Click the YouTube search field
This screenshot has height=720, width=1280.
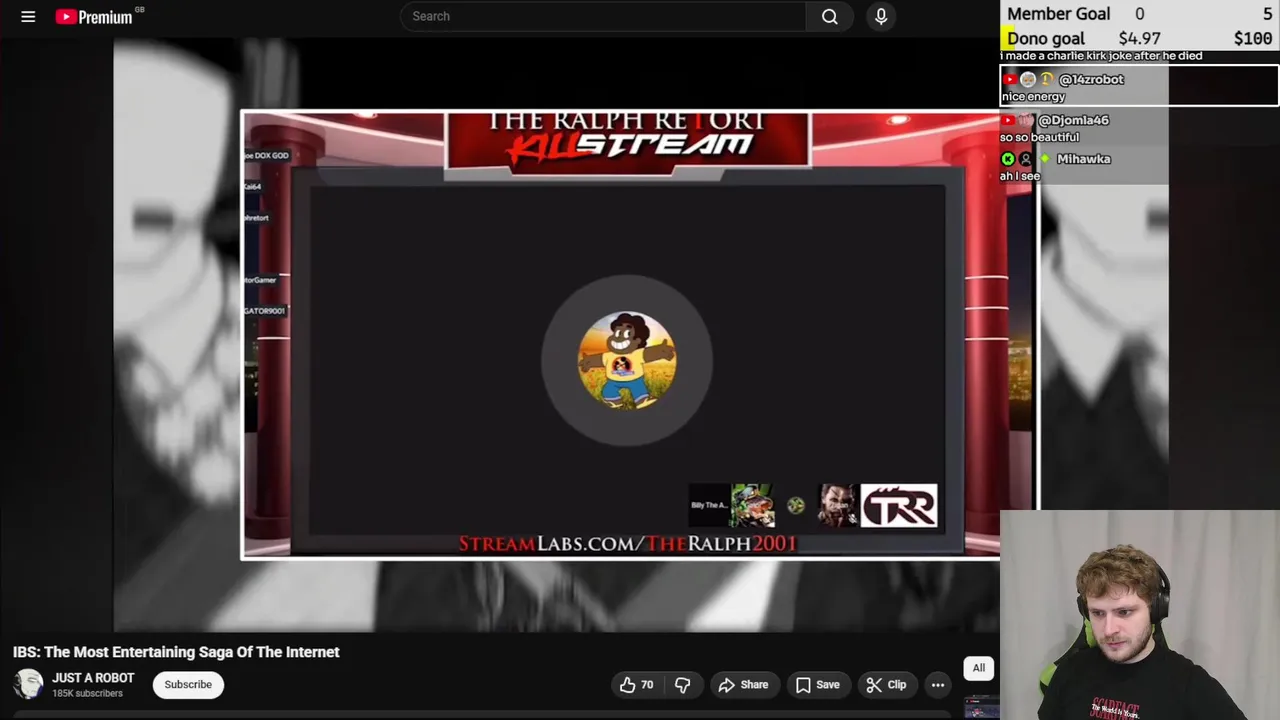(603, 16)
